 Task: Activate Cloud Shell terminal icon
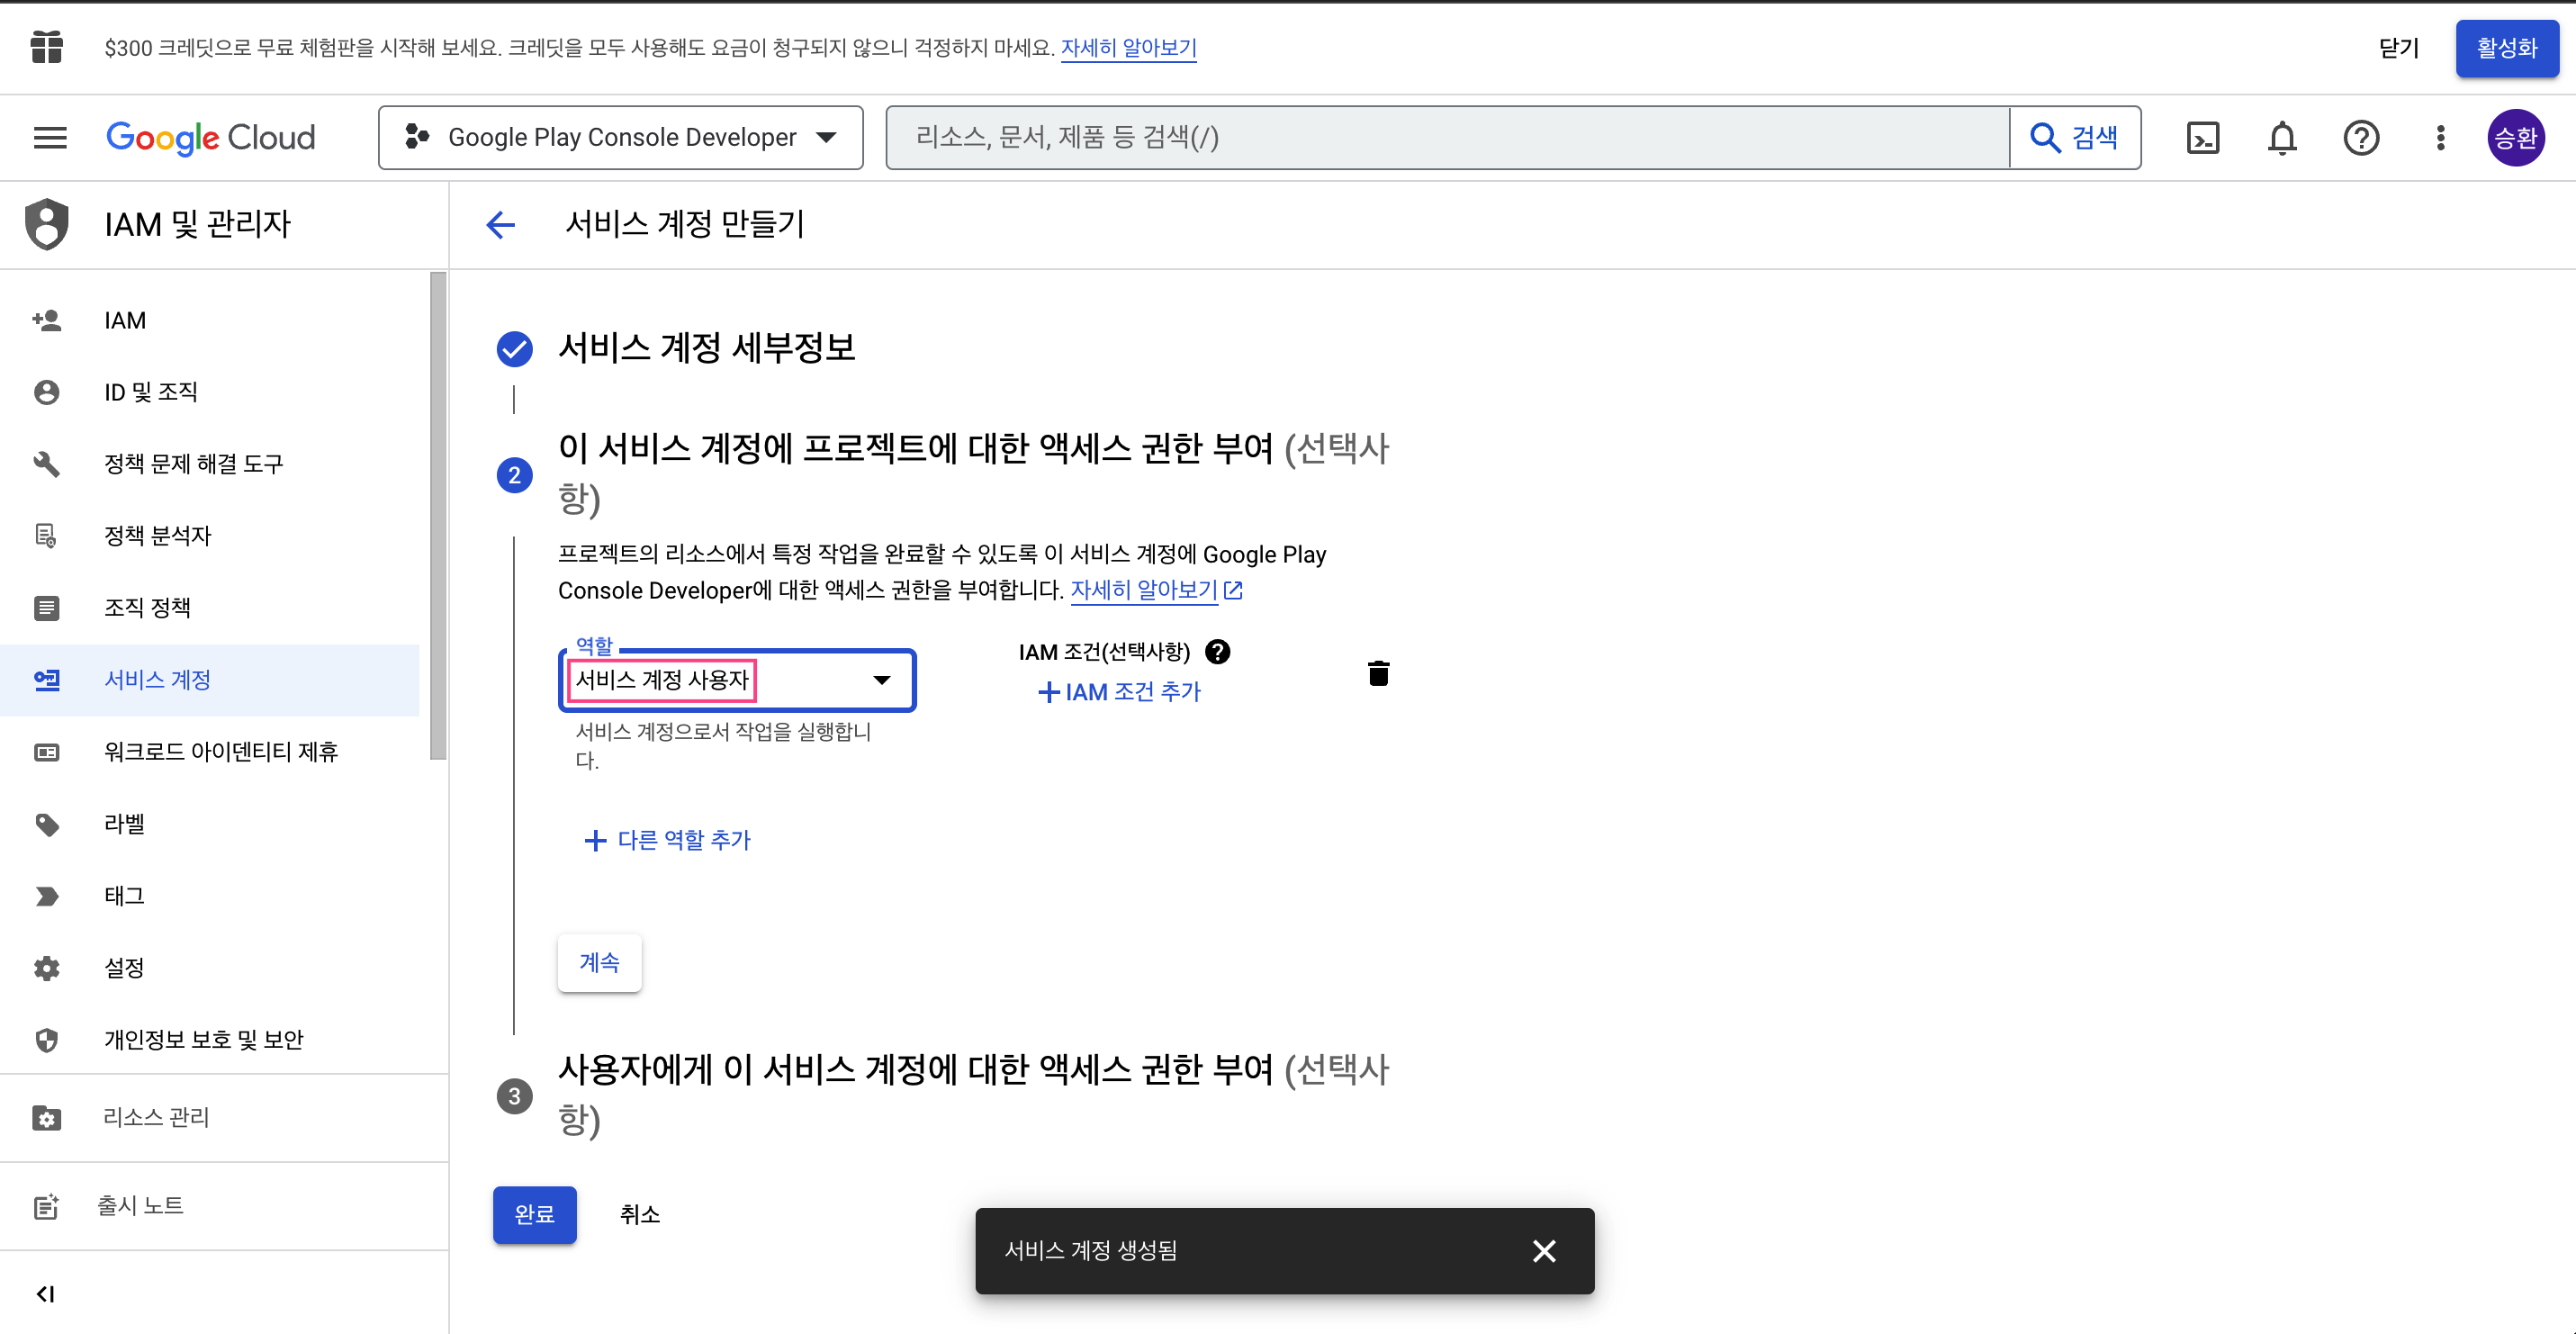coord(2202,137)
